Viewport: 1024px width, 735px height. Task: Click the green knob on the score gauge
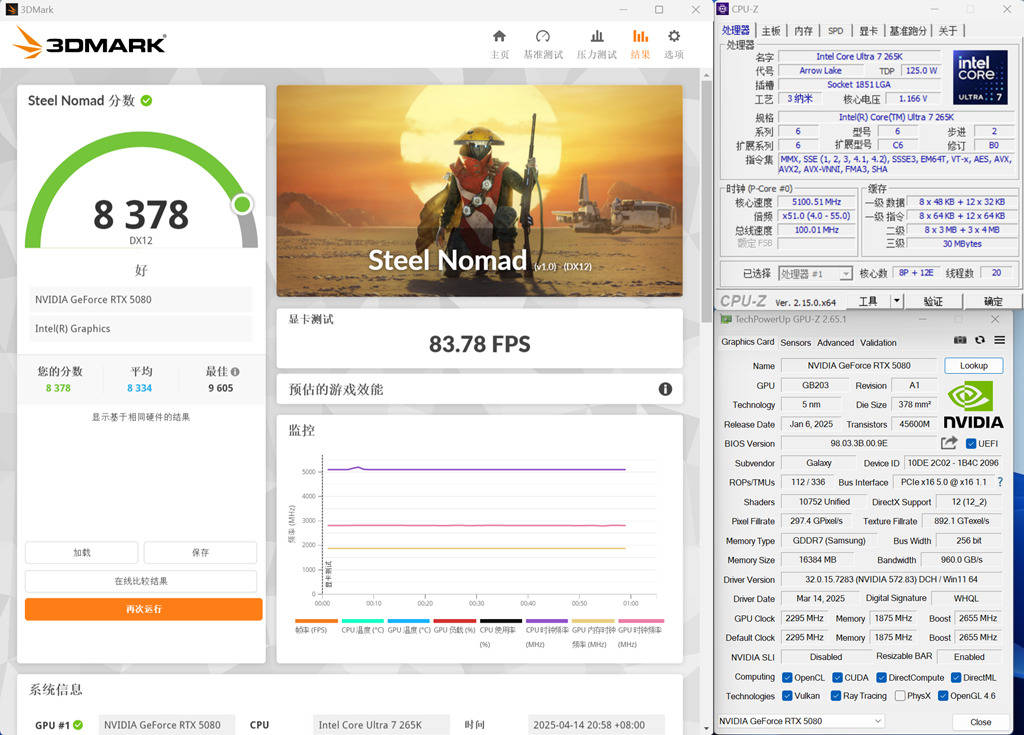[242, 204]
